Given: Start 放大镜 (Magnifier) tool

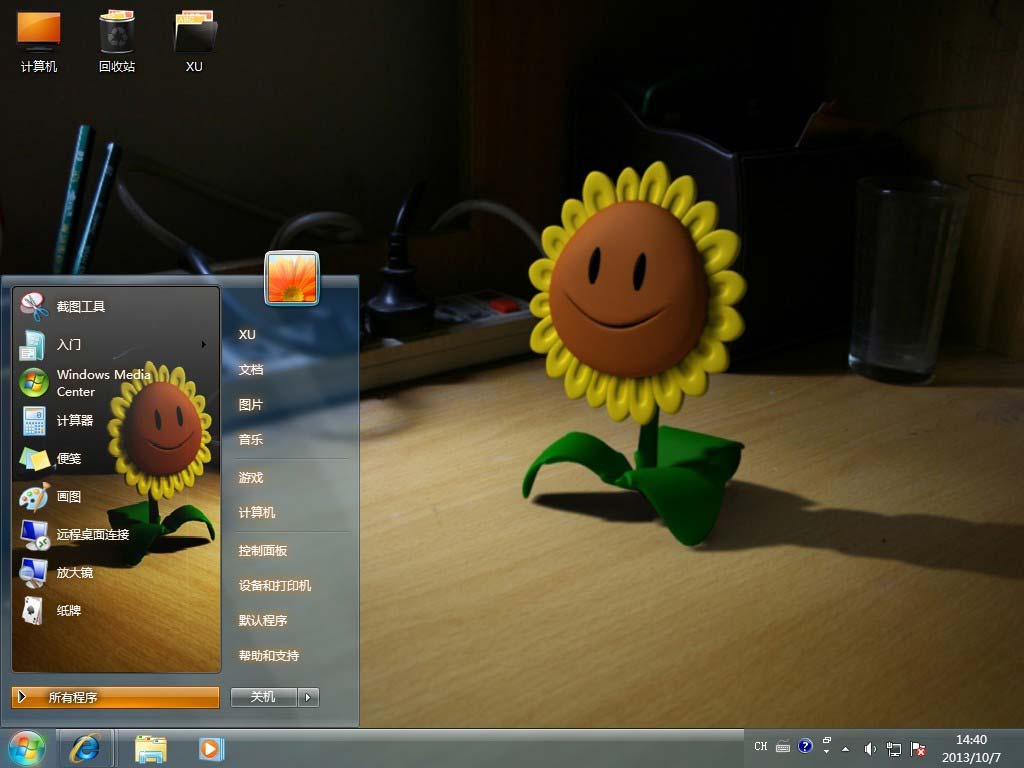Looking at the screenshot, I should tap(74, 573).
